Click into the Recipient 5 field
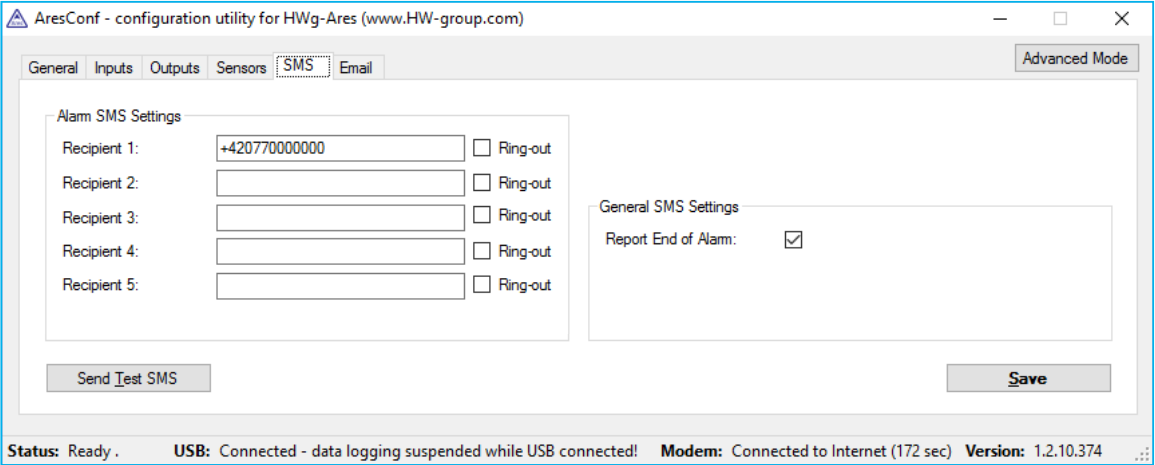The width and height of the screenshot is (1155, 465). tap(340, 286)
